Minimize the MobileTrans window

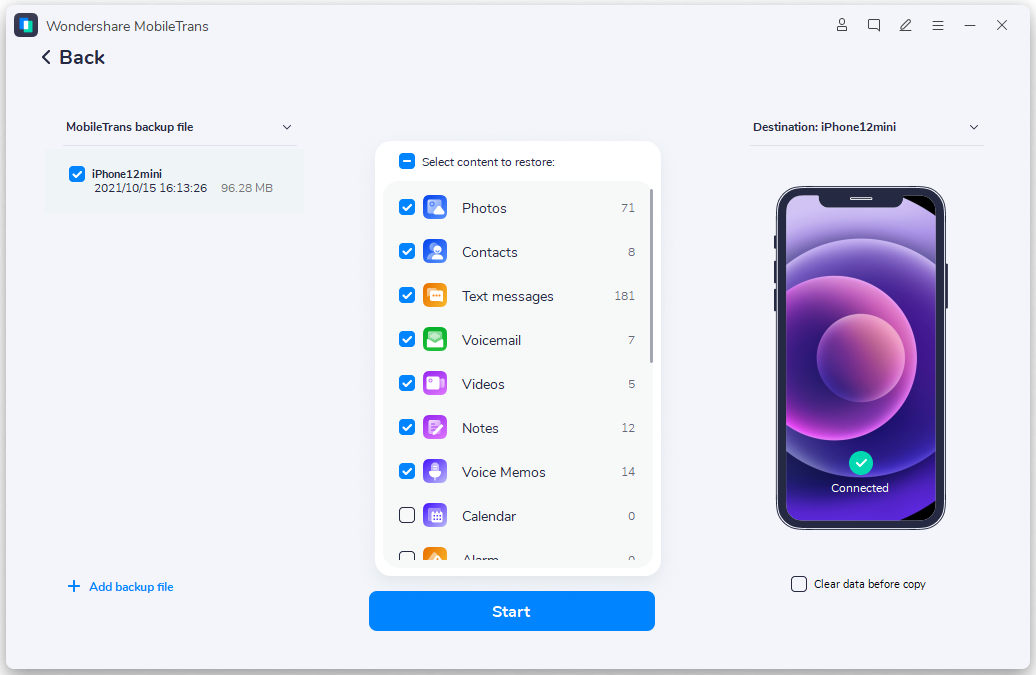[x=970, y=25]
